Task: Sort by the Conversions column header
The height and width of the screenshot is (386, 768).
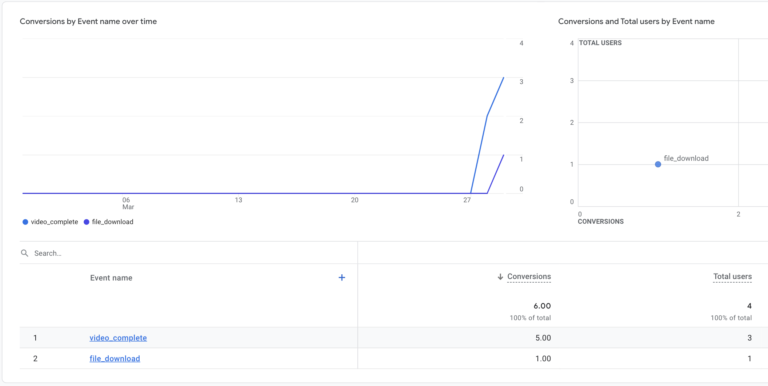Action: click(x=529, y=277)
